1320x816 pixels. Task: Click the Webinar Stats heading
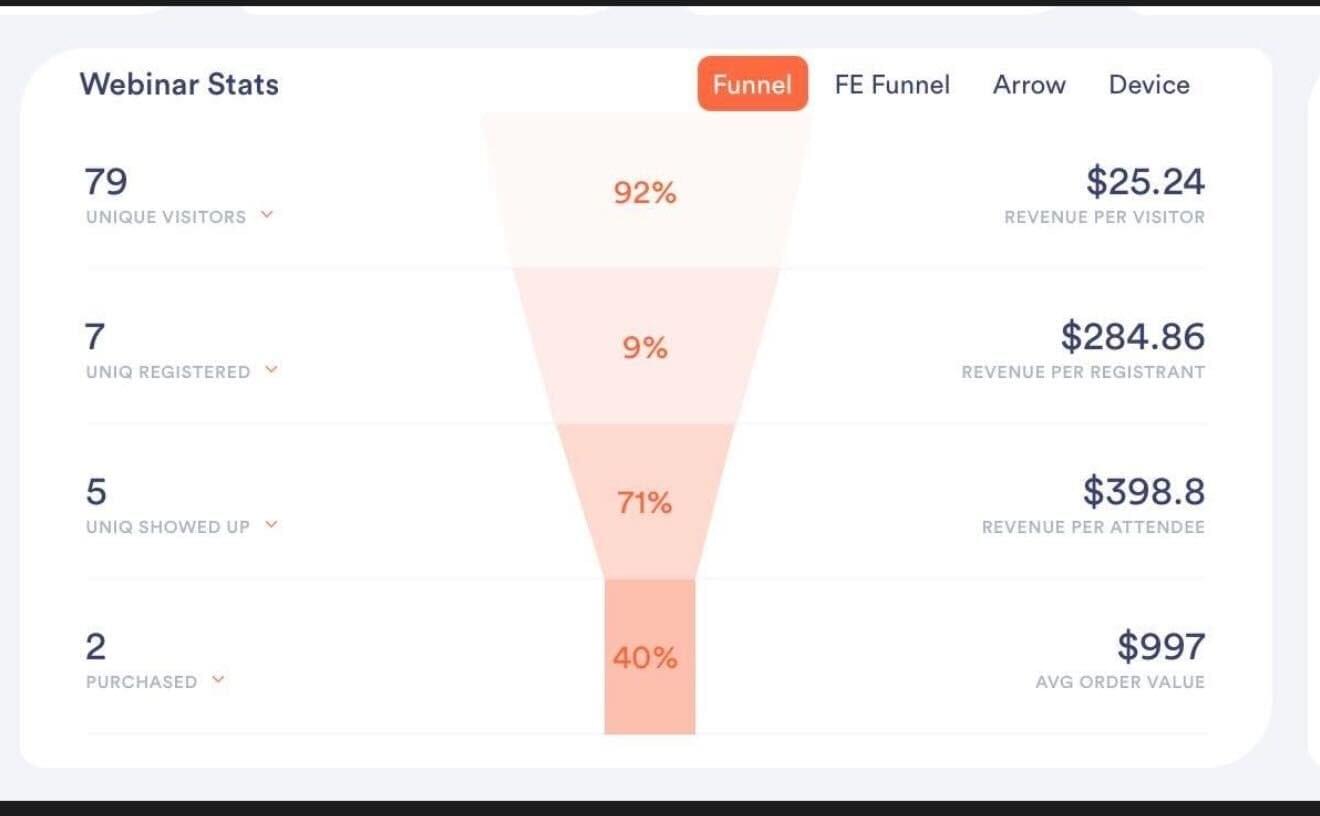(179, 84)
